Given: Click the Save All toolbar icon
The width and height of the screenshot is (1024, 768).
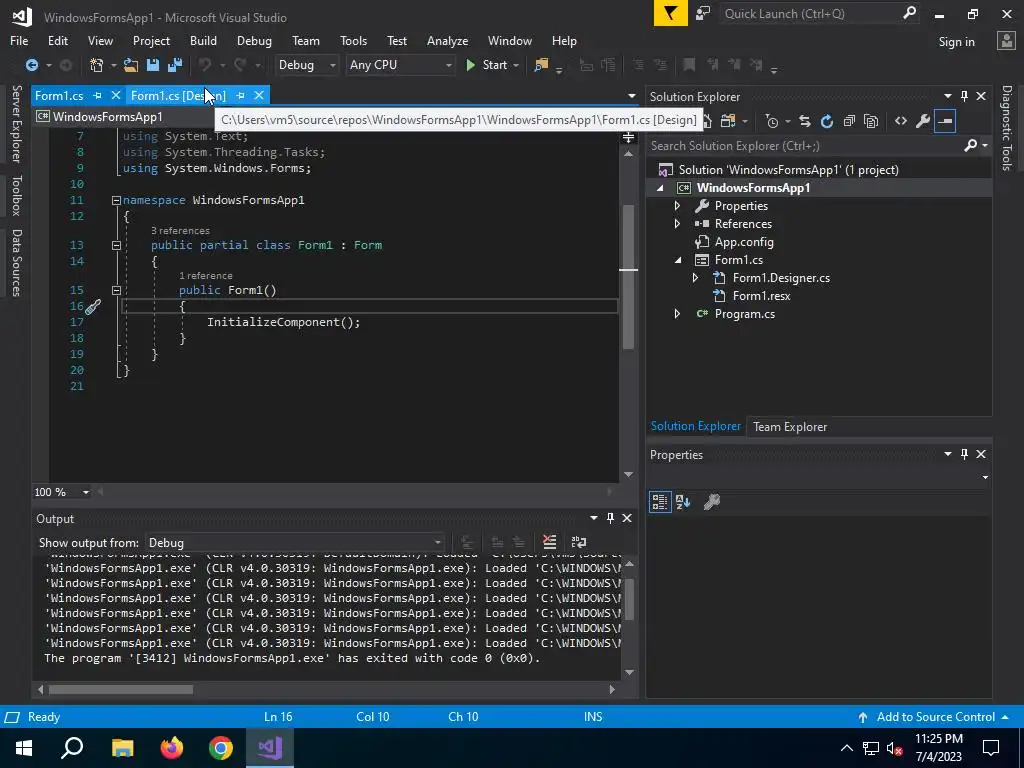Looking at the screenshot, I should [175, 65].
